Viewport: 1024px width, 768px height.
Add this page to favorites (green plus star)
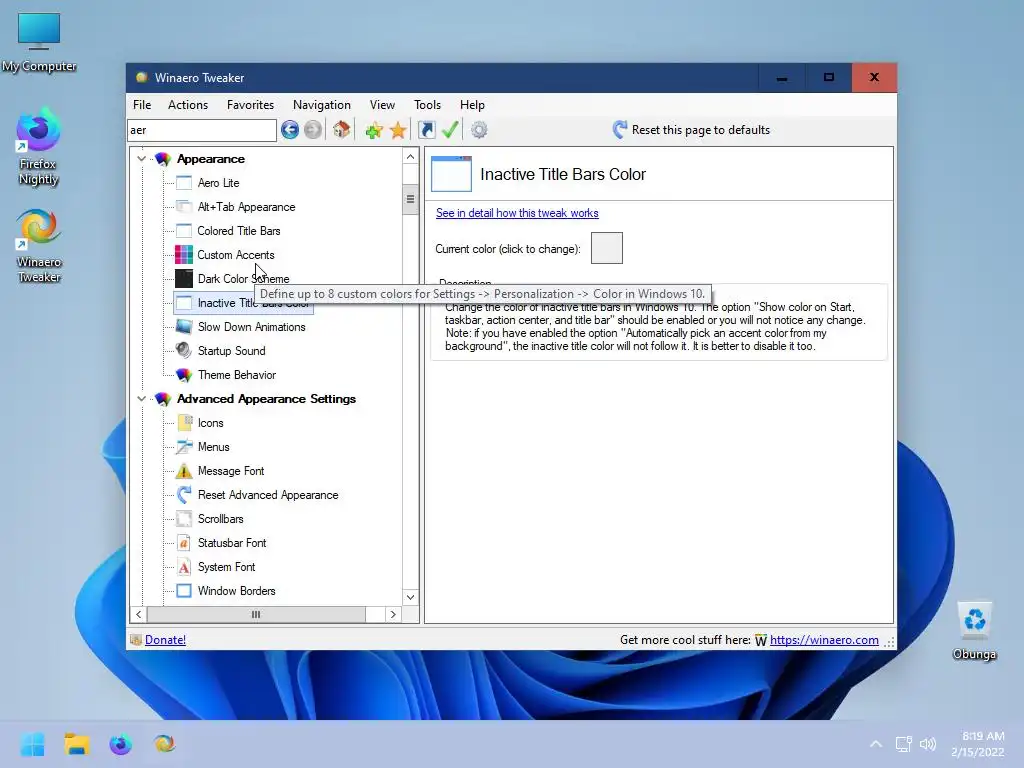click(374, 130)
